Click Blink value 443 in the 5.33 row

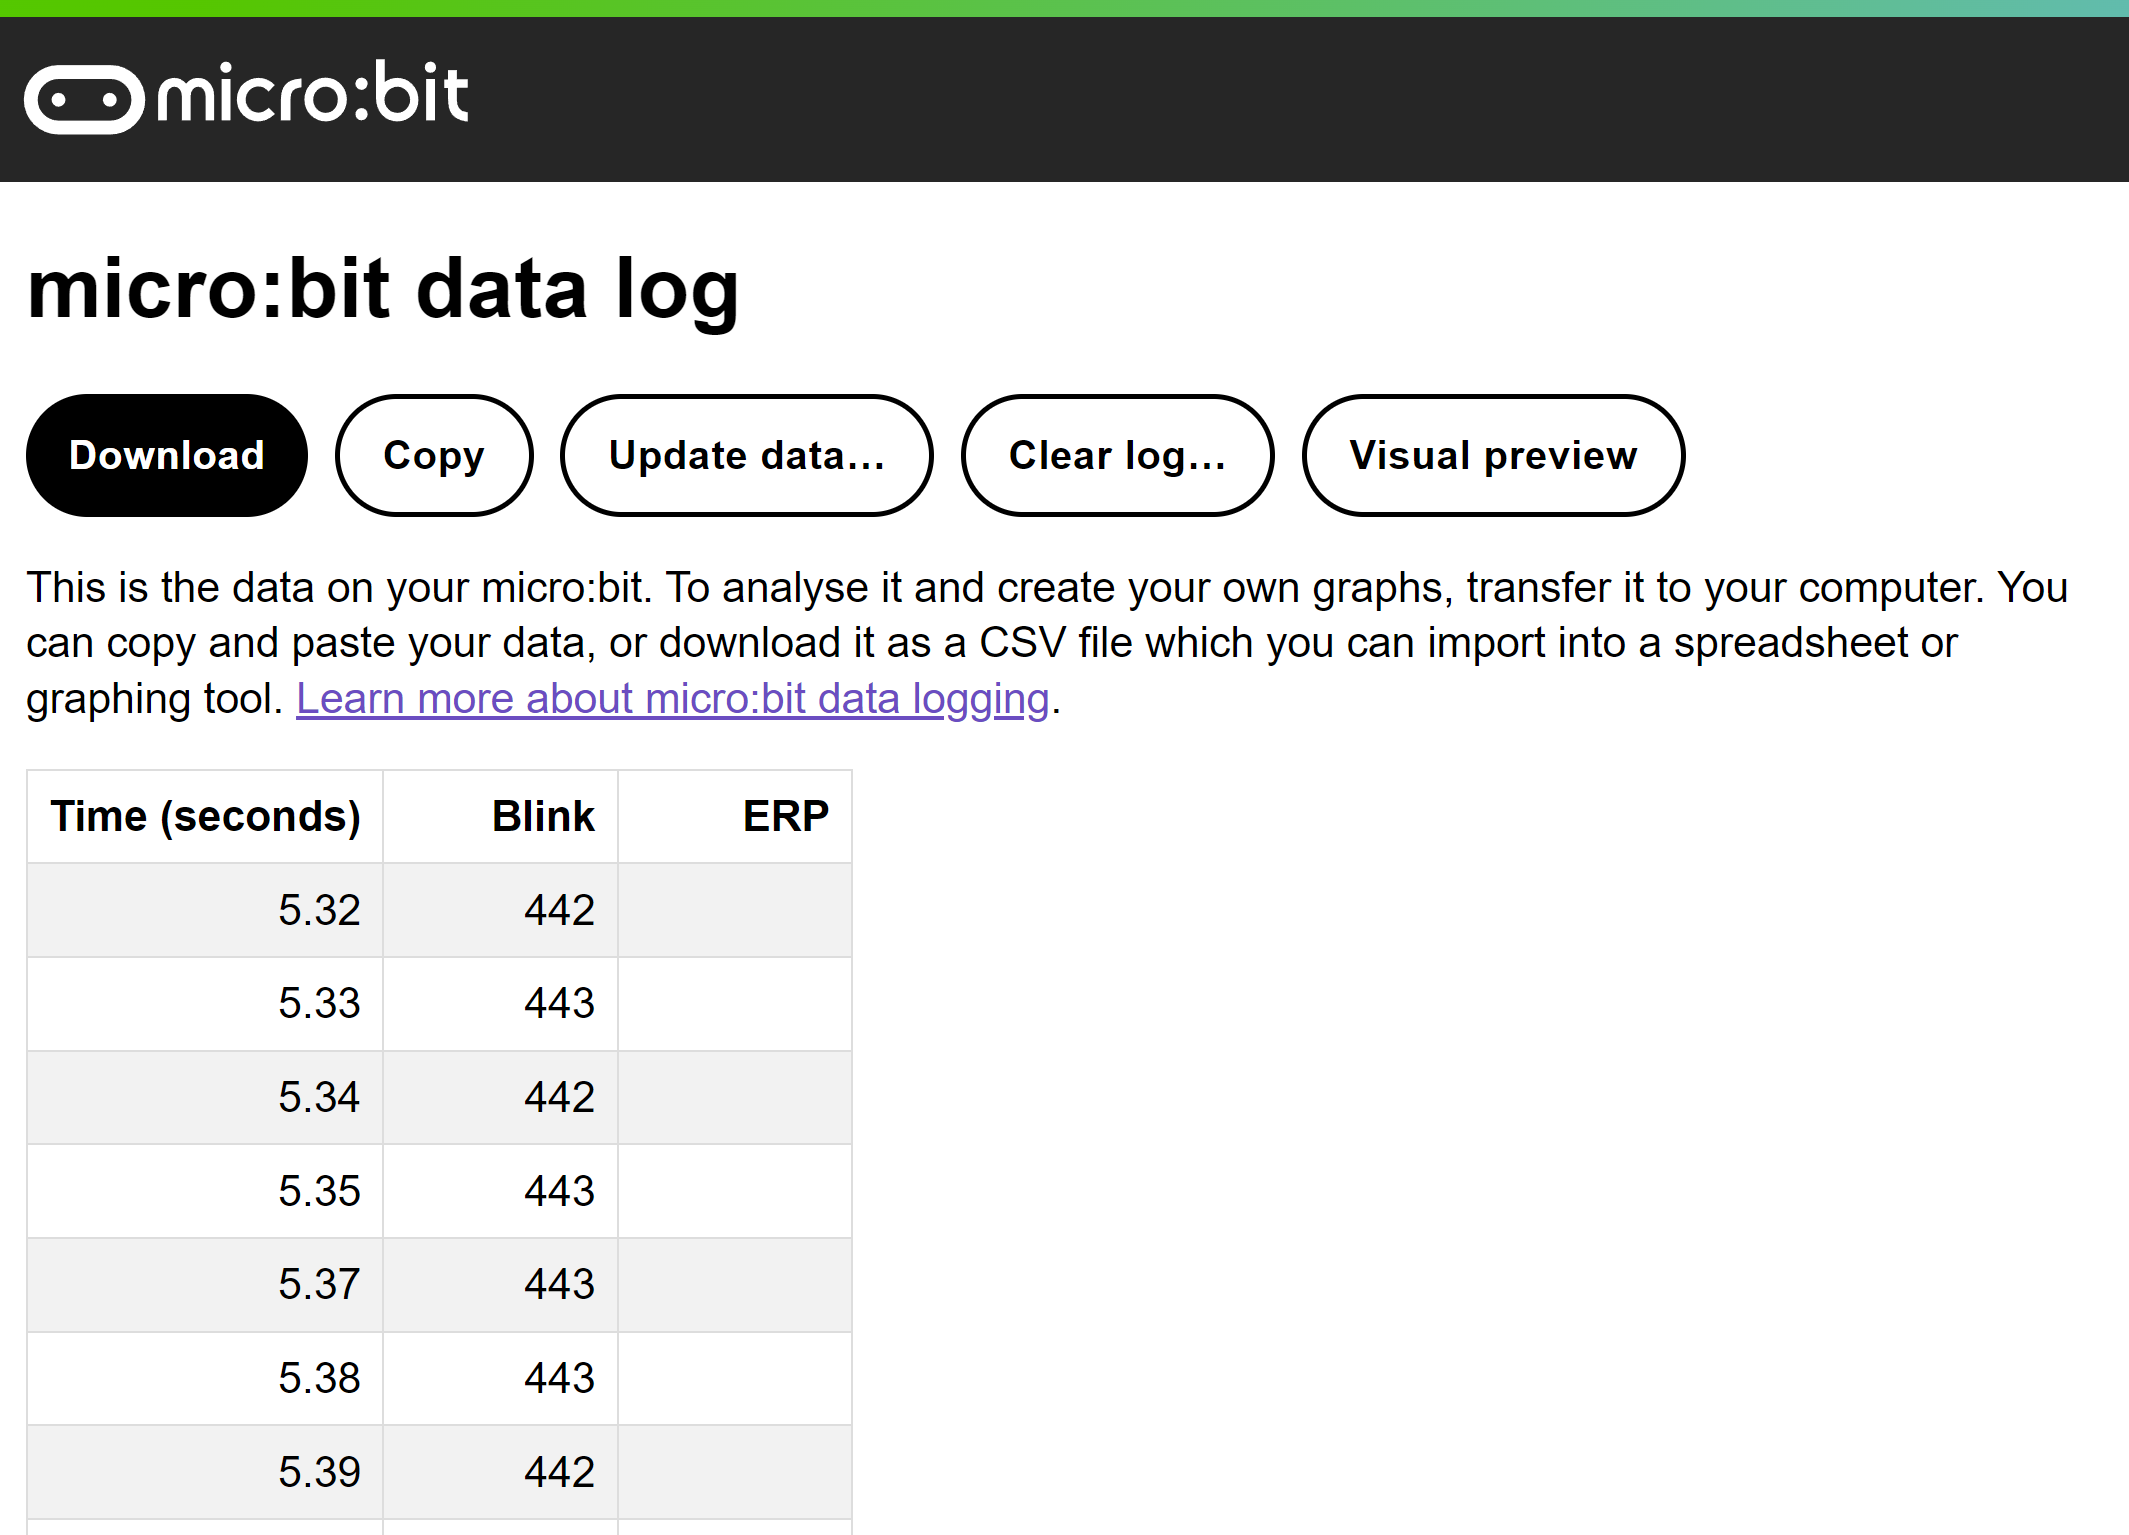[559, 1003]
